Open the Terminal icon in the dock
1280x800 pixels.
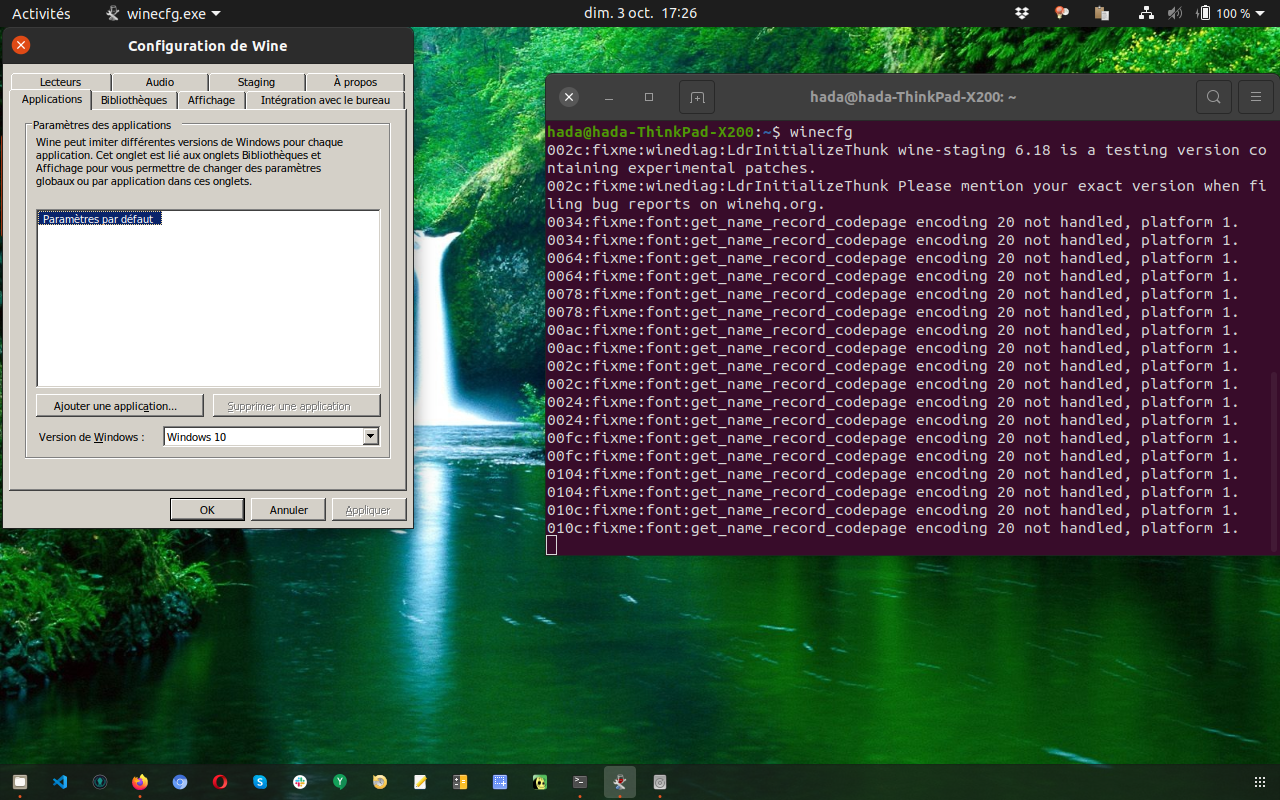click(x=580, y=782)
